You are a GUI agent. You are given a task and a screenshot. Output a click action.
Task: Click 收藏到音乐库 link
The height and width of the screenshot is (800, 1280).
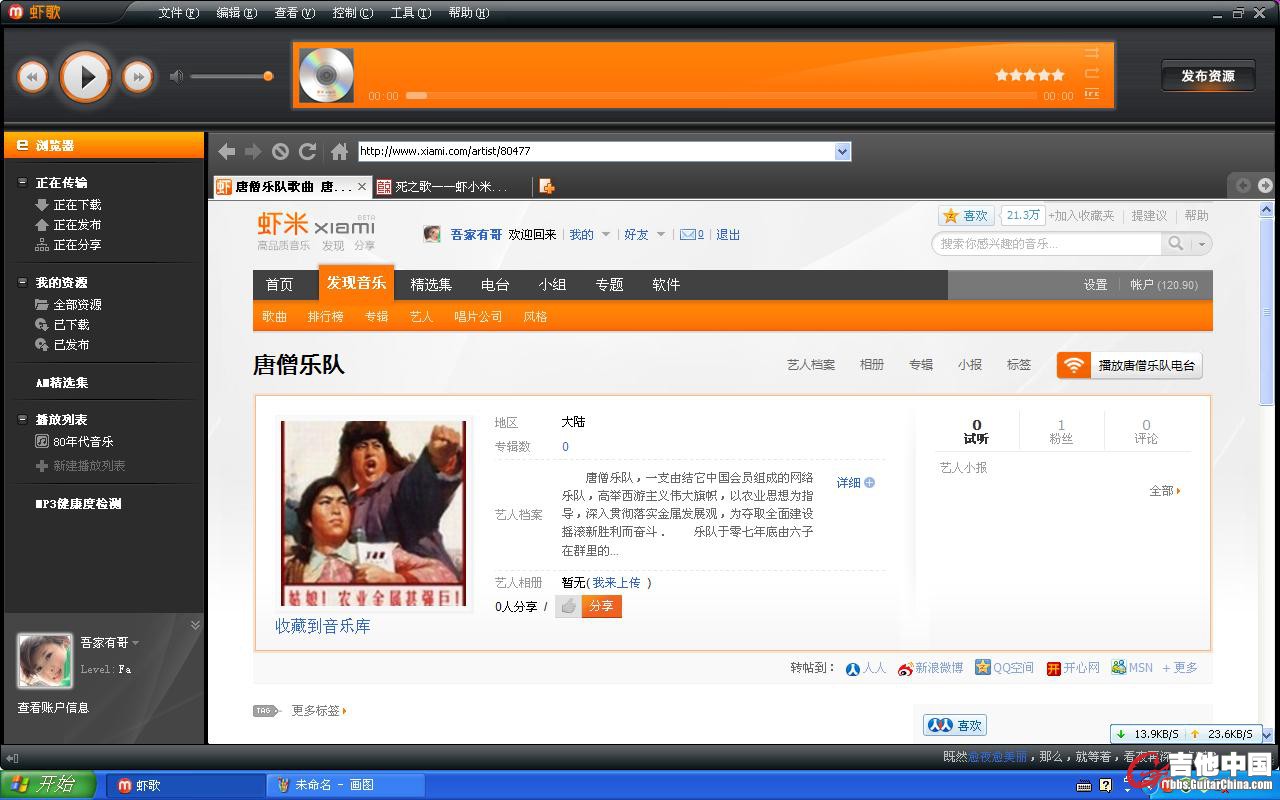pos(322,626)
